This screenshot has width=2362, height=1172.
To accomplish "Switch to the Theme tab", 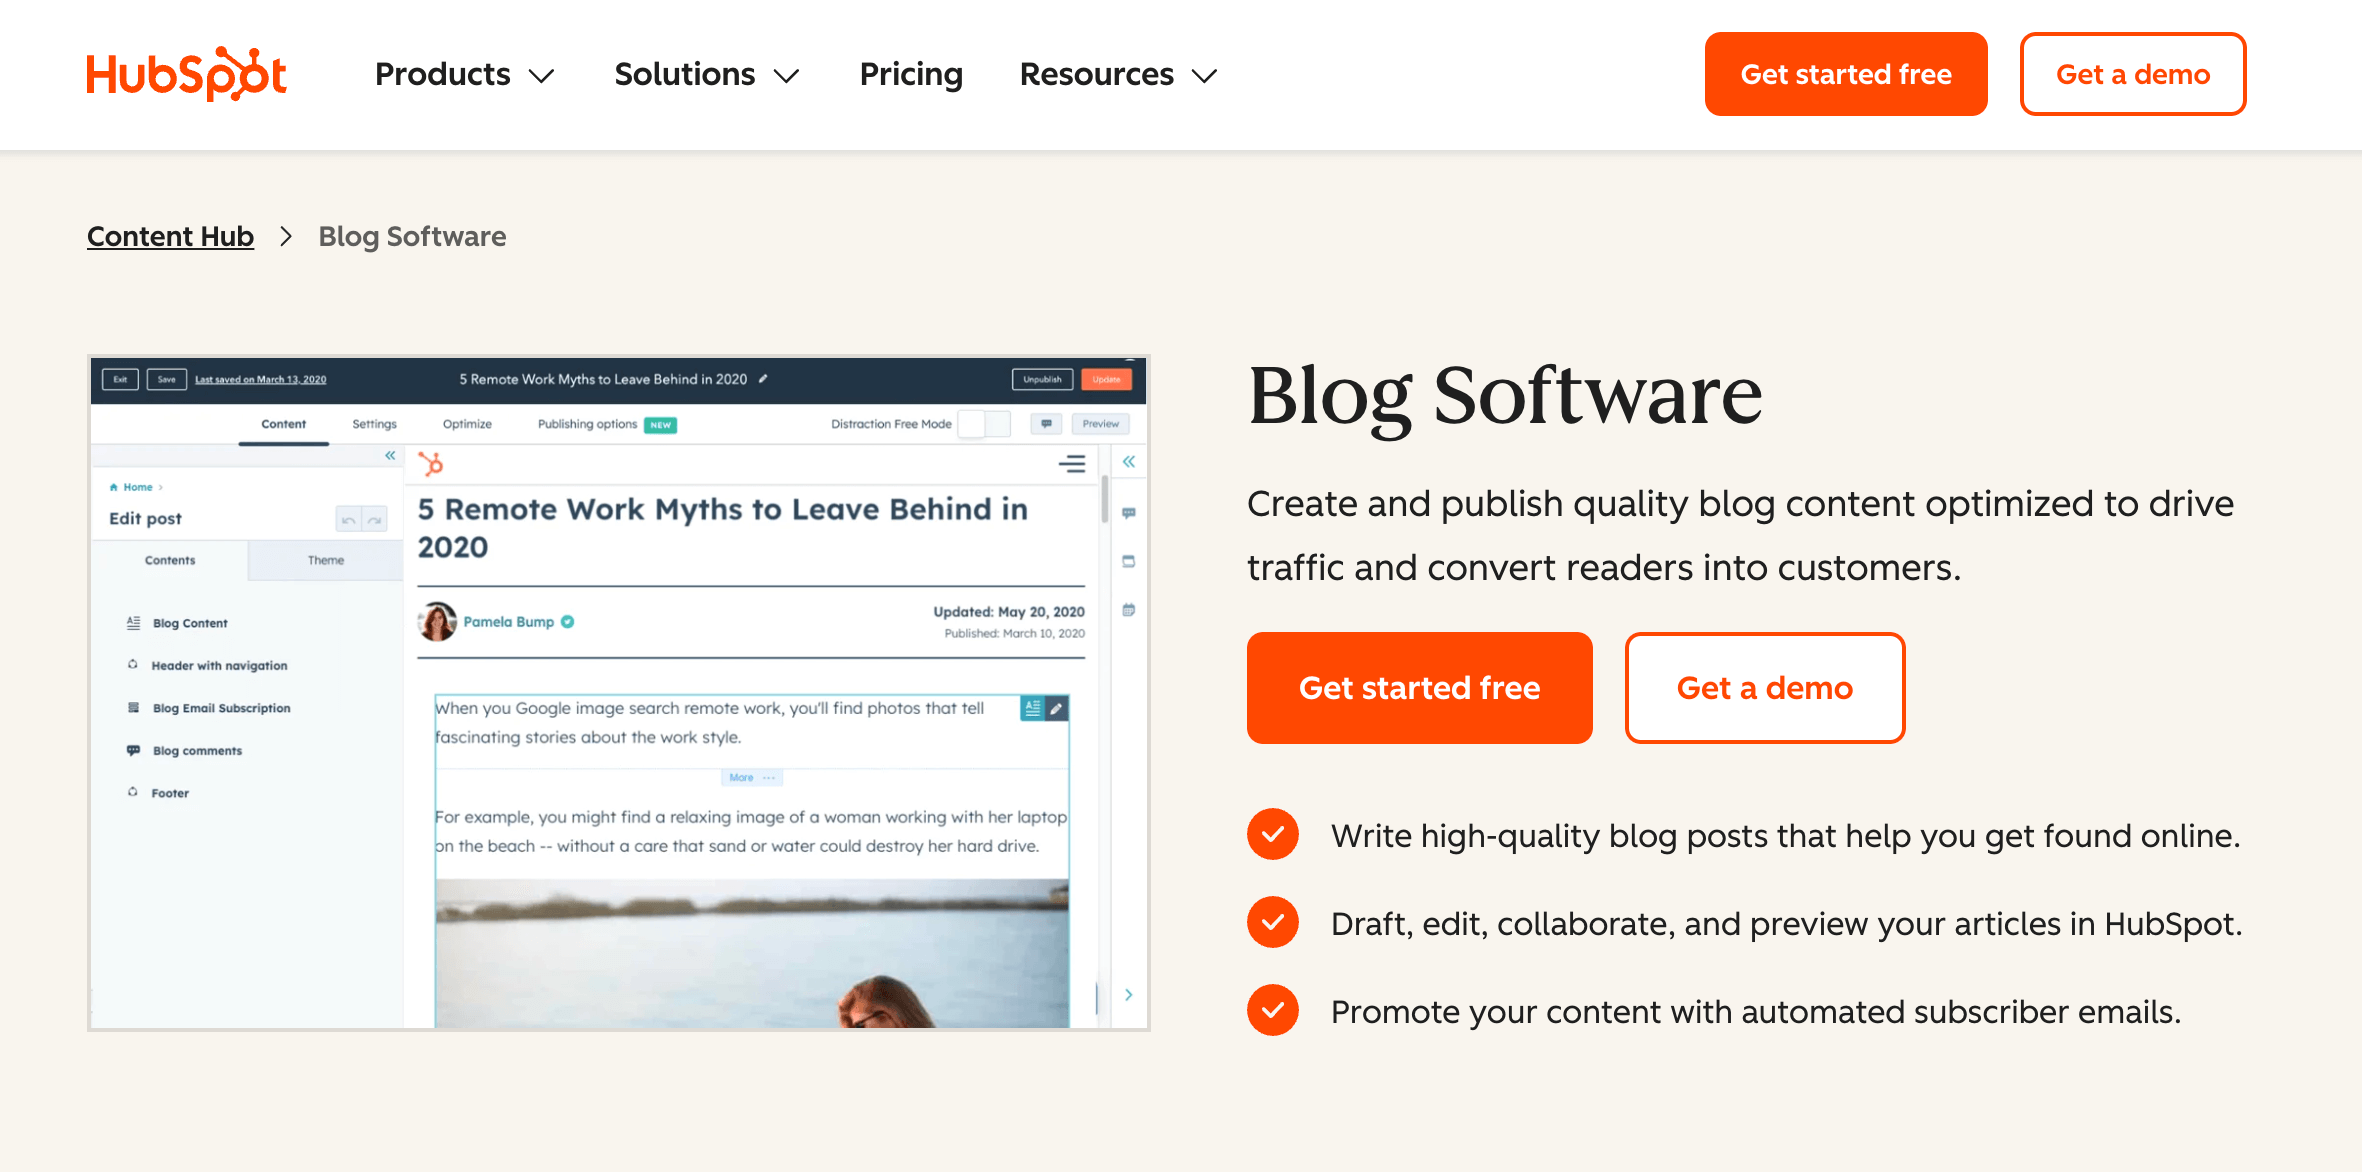I will (x=326, y=560).
